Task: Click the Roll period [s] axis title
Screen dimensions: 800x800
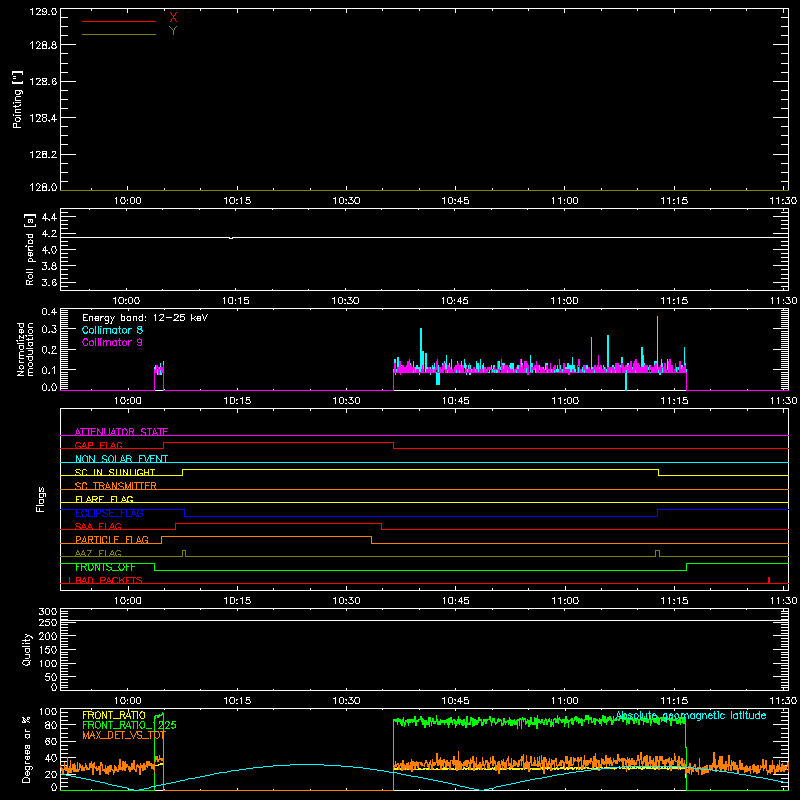Action: pos(30,249)
